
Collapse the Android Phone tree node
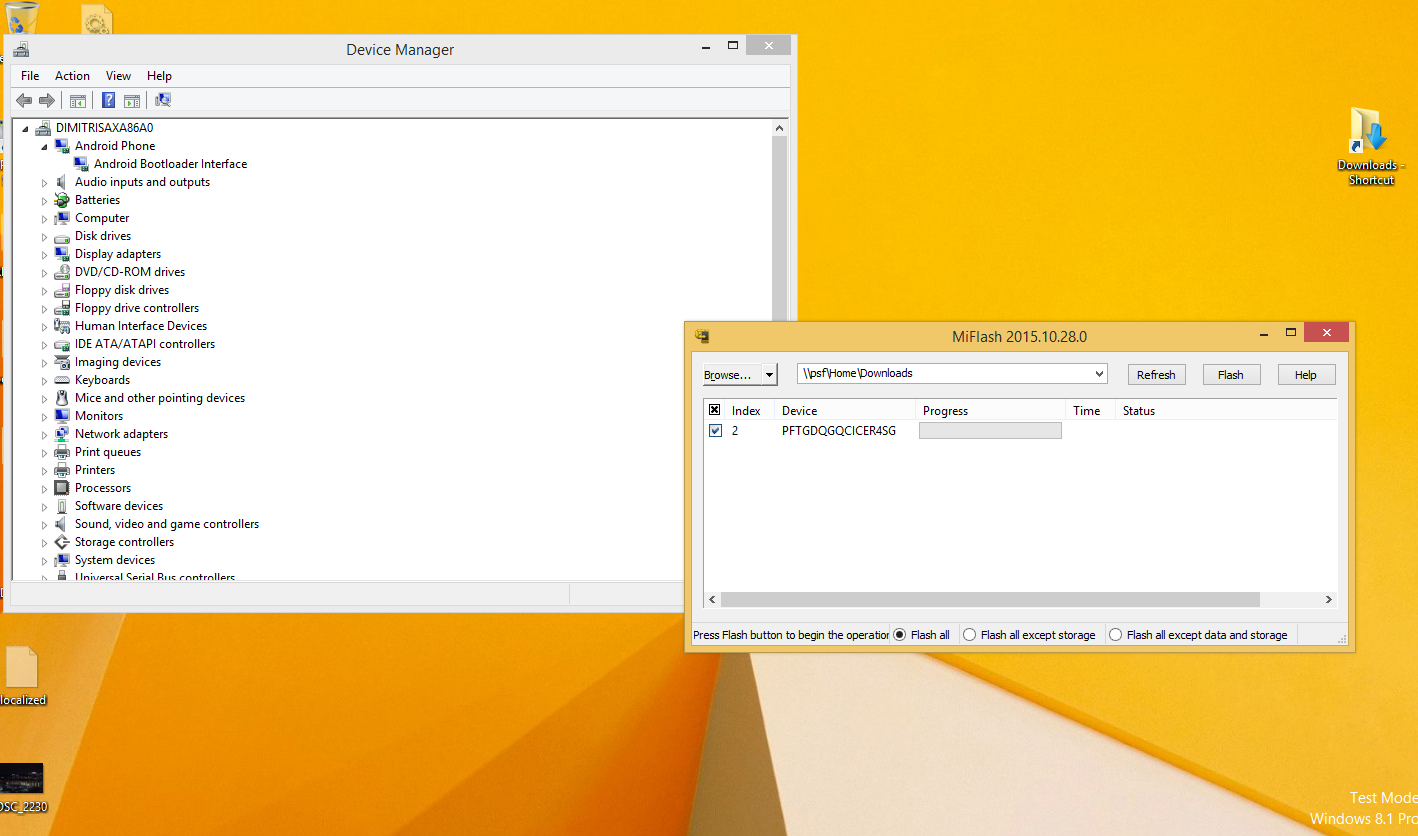point(44,147)
